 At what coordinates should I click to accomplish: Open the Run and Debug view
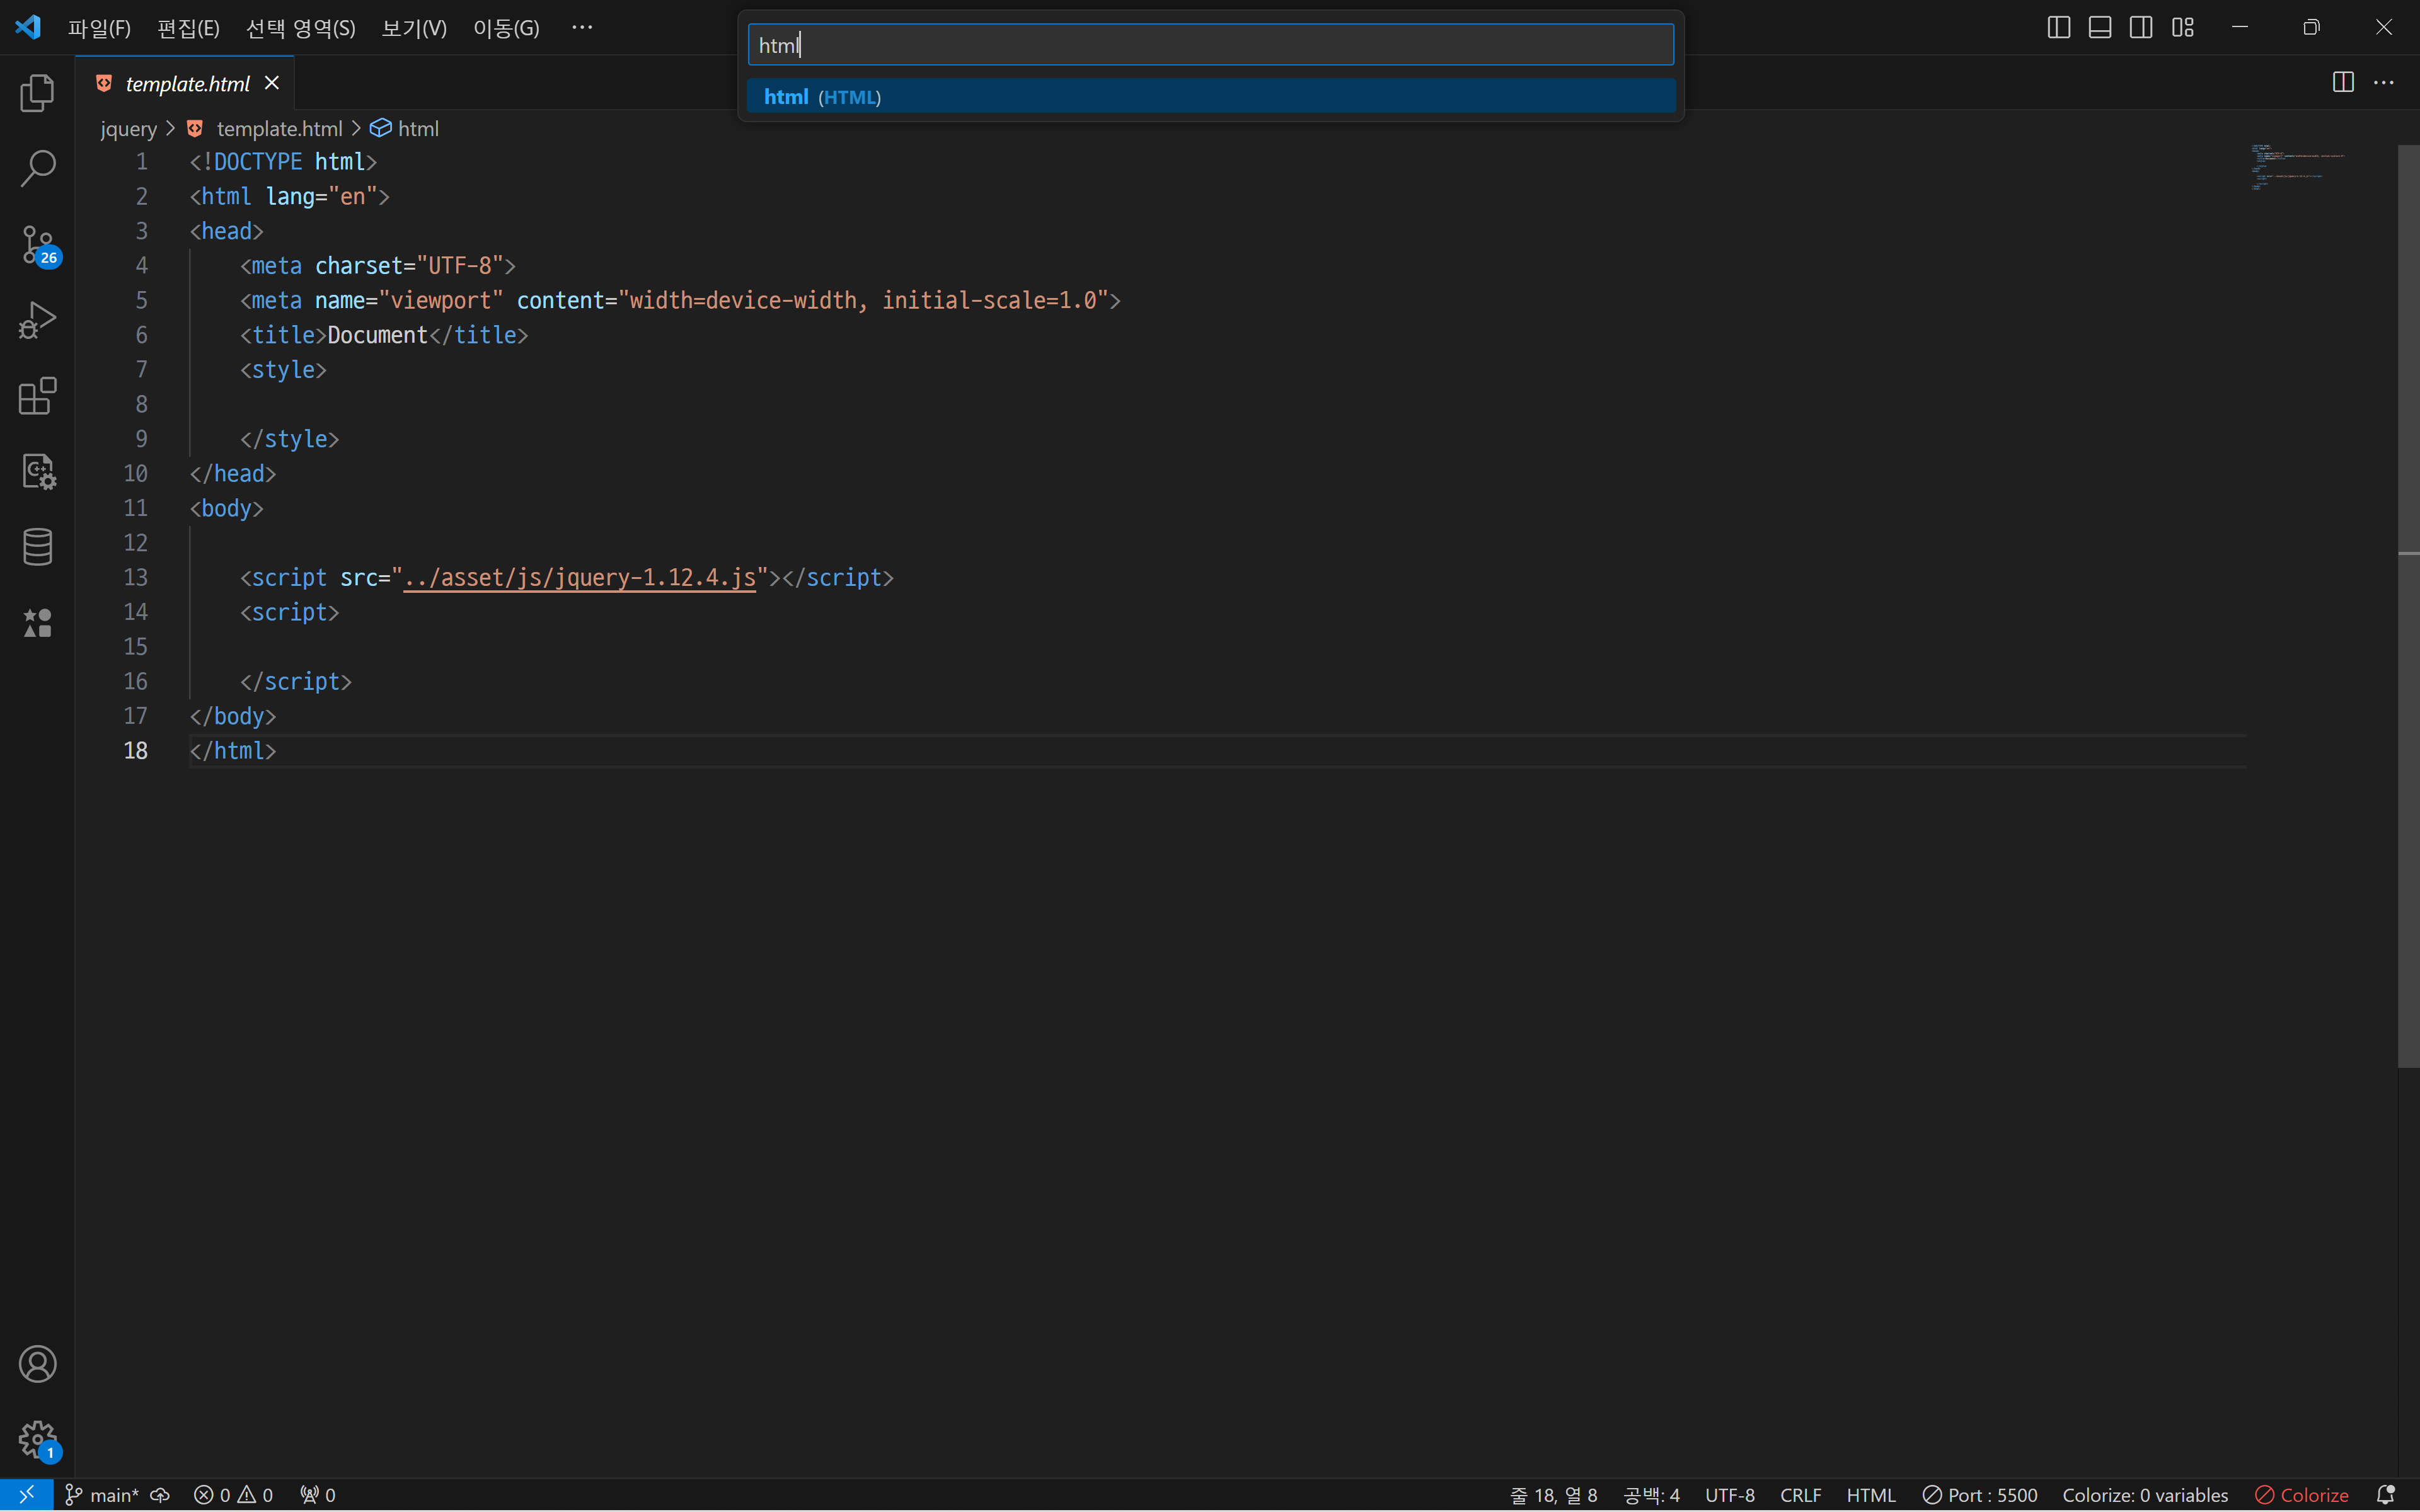pos(37,321)
